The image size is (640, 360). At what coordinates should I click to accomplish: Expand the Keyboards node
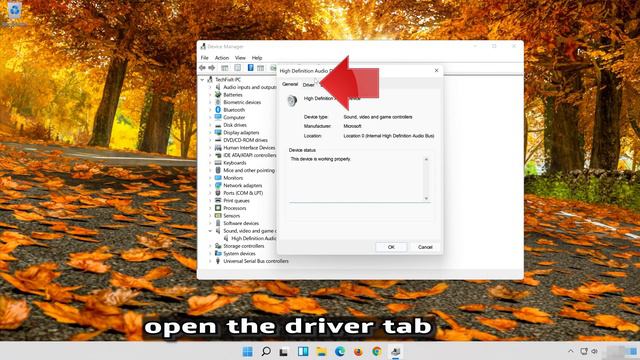coord(211,163)
